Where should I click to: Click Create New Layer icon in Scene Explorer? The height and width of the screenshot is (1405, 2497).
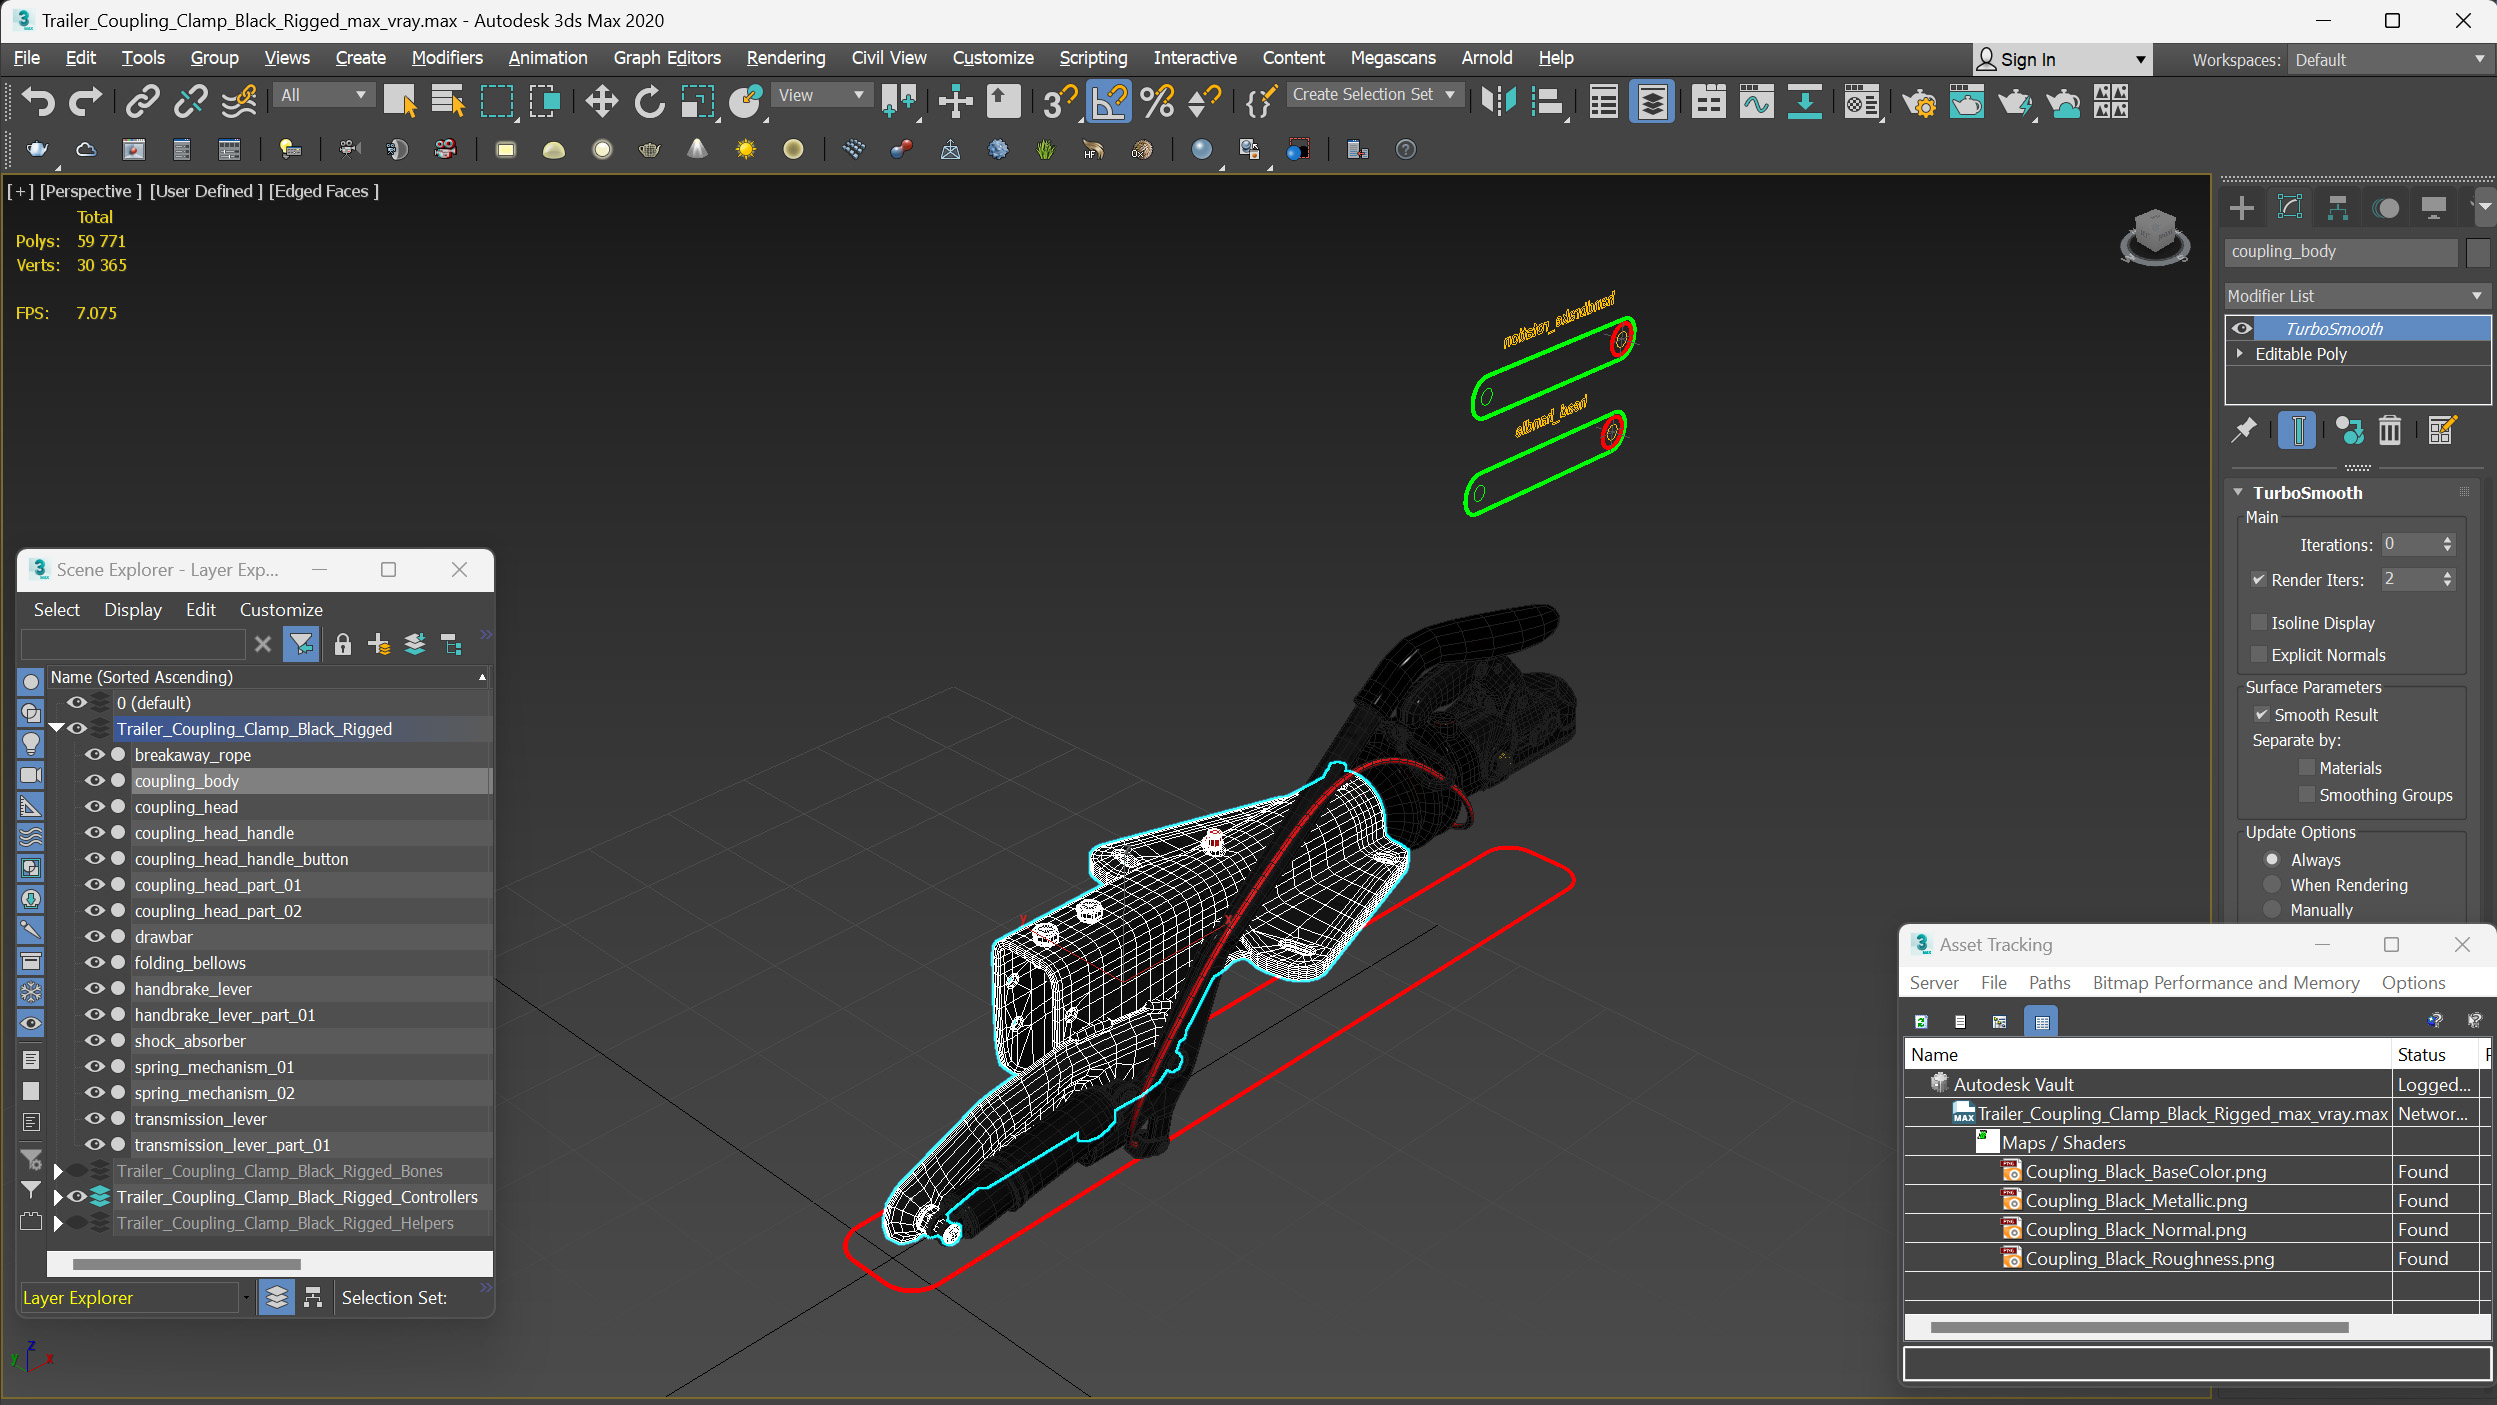378,644
